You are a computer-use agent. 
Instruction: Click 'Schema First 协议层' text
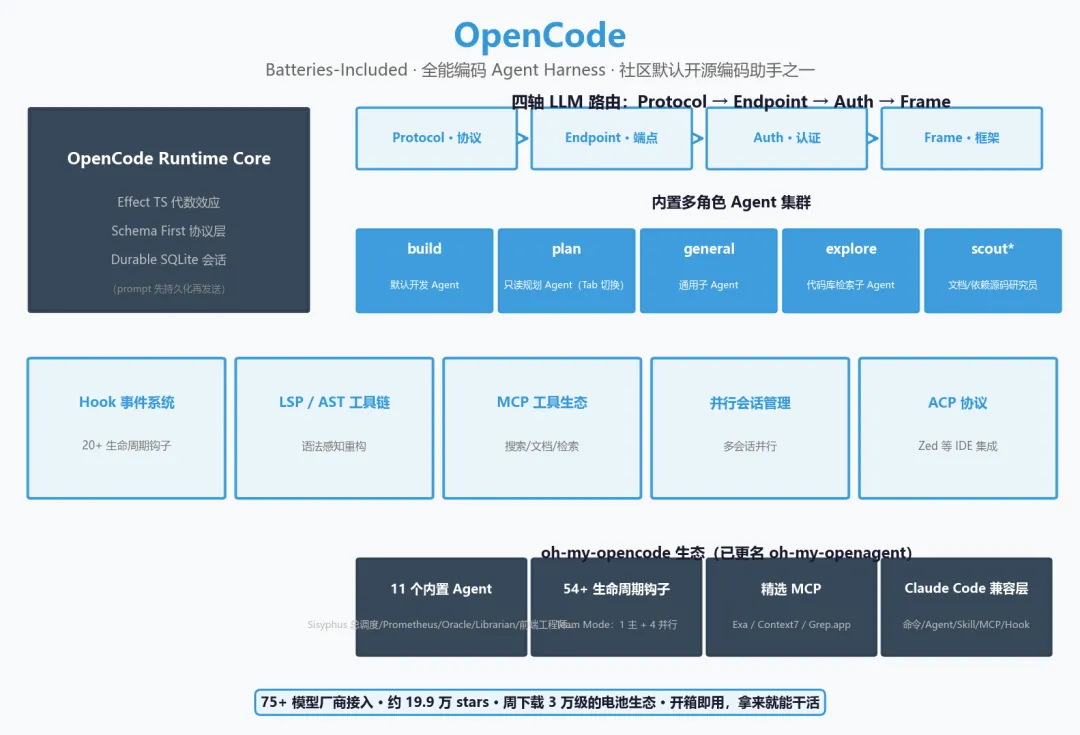point(169,231)
